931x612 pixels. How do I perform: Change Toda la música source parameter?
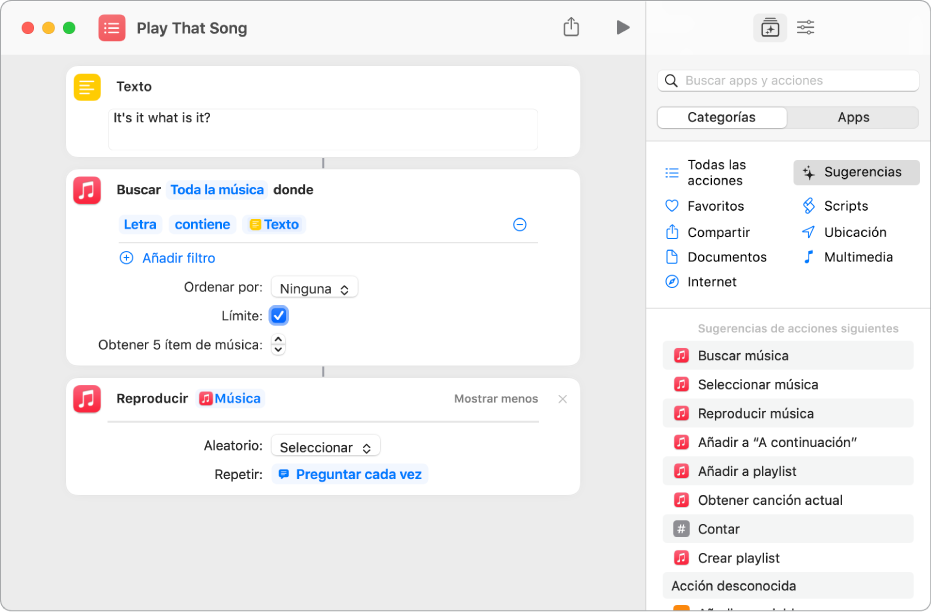217,190
